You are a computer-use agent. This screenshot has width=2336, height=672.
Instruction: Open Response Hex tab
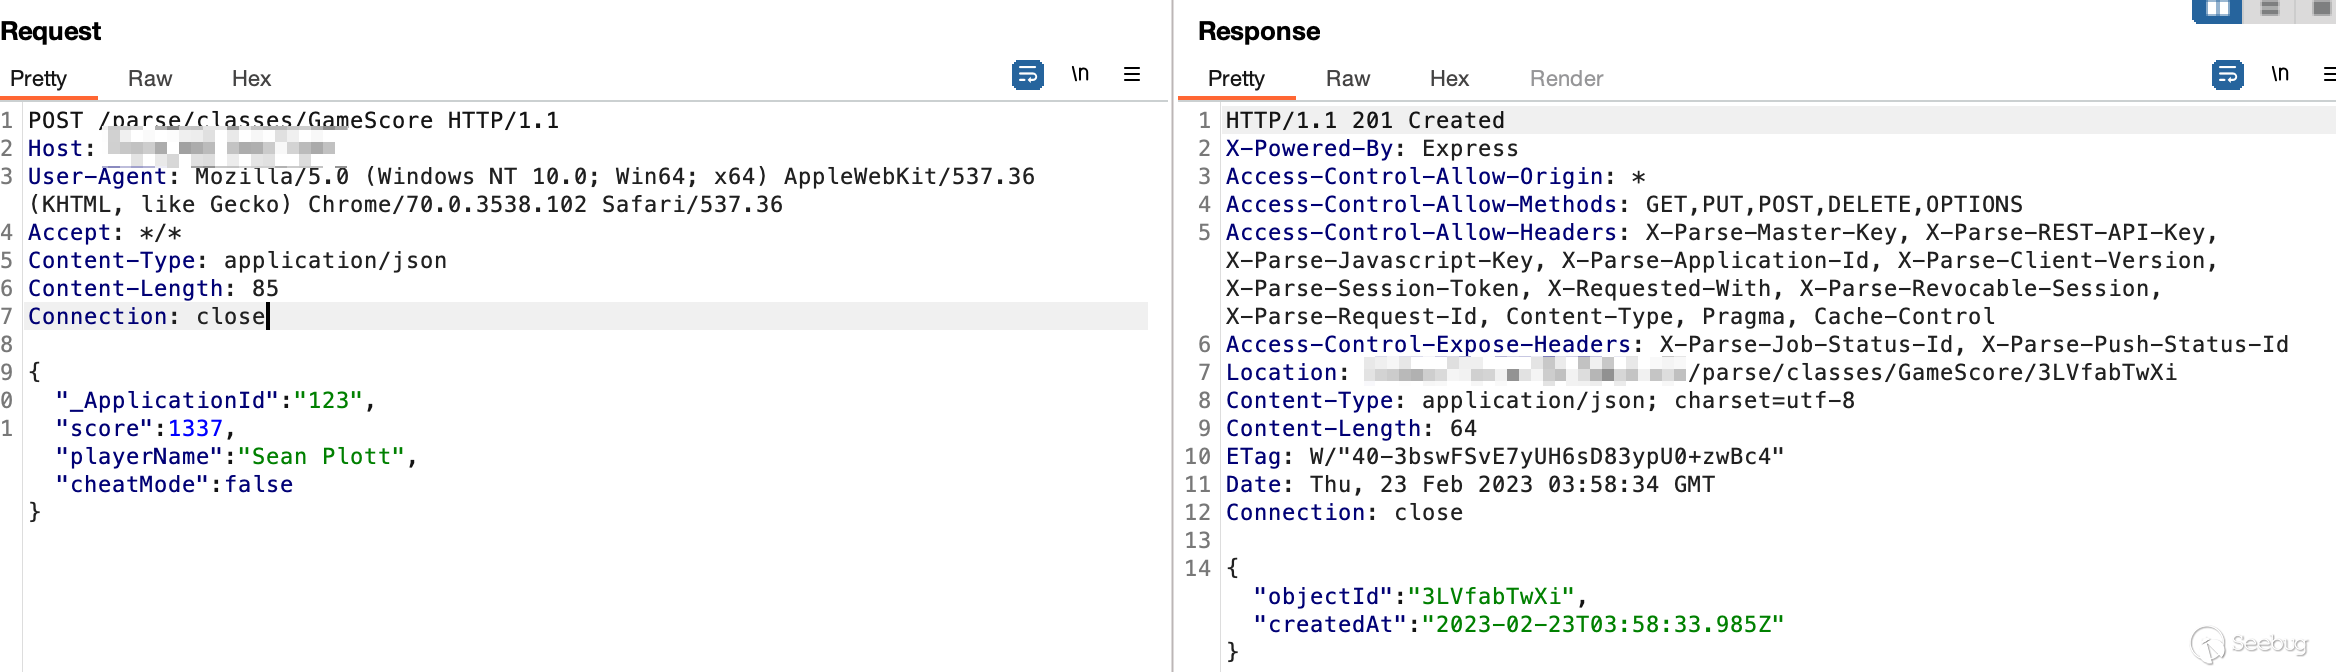pyautogui.click(x=1448, y=79)
